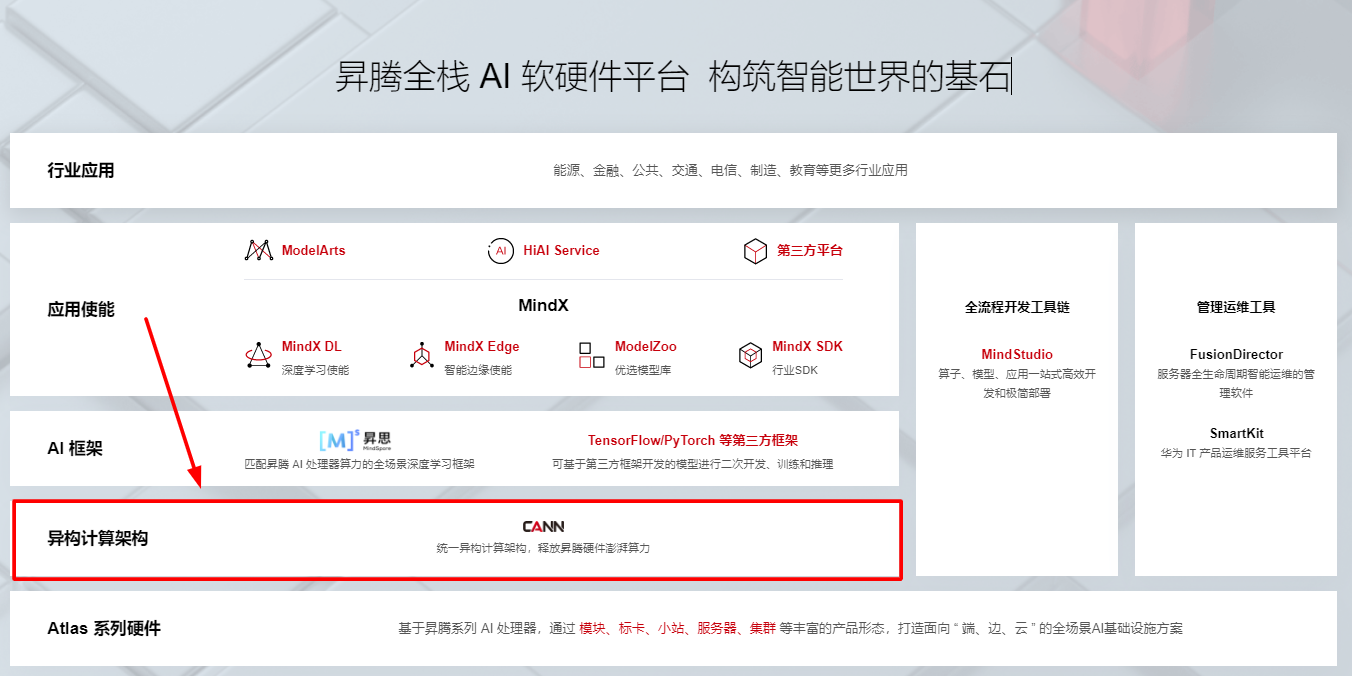The image size is (1352, 676).
Task: Click the 智能边缘使能 subtitle
Action: tap(478, 370)
